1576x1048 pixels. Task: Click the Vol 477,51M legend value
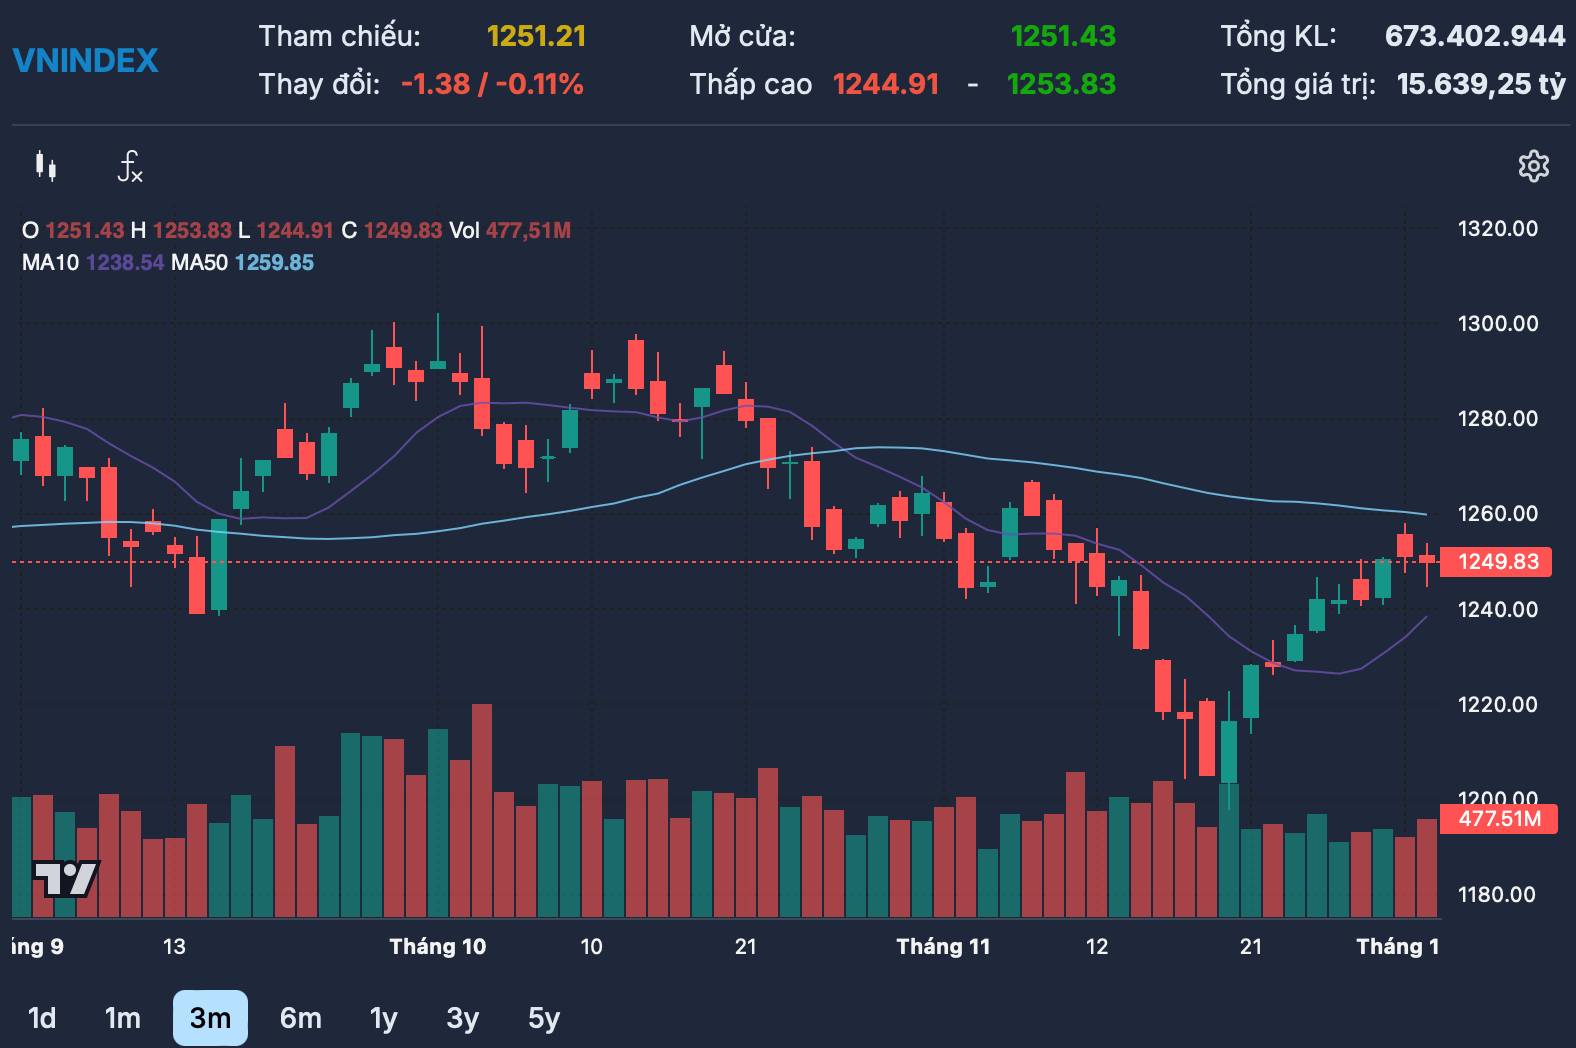(510, 230)
